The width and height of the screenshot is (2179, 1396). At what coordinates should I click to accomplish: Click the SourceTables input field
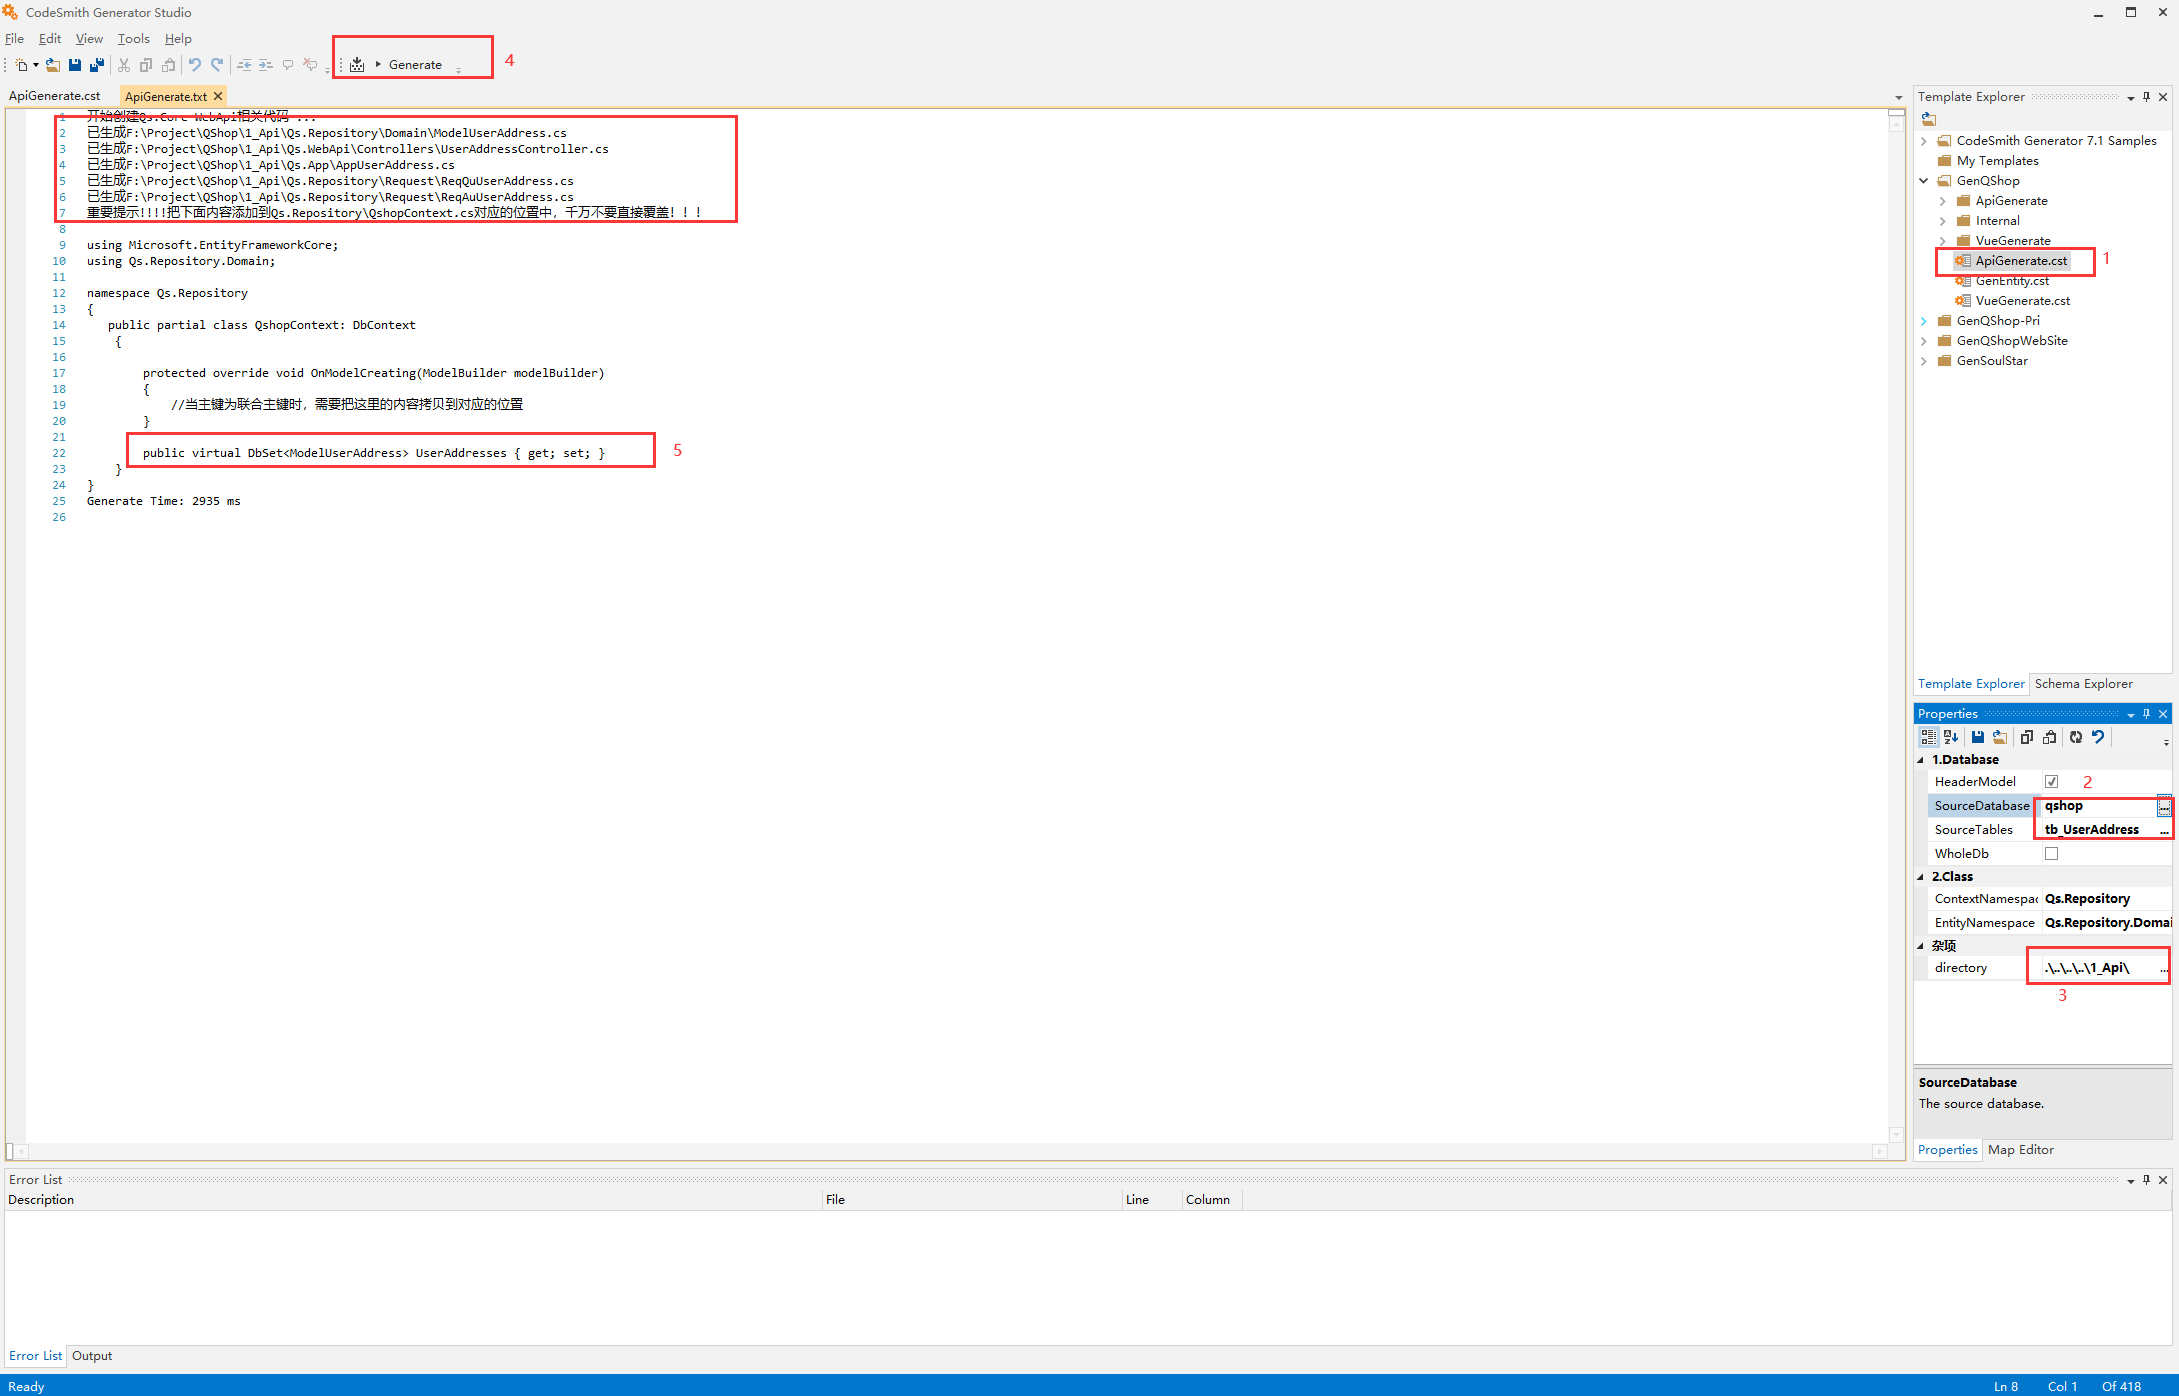pos(2096,827)
